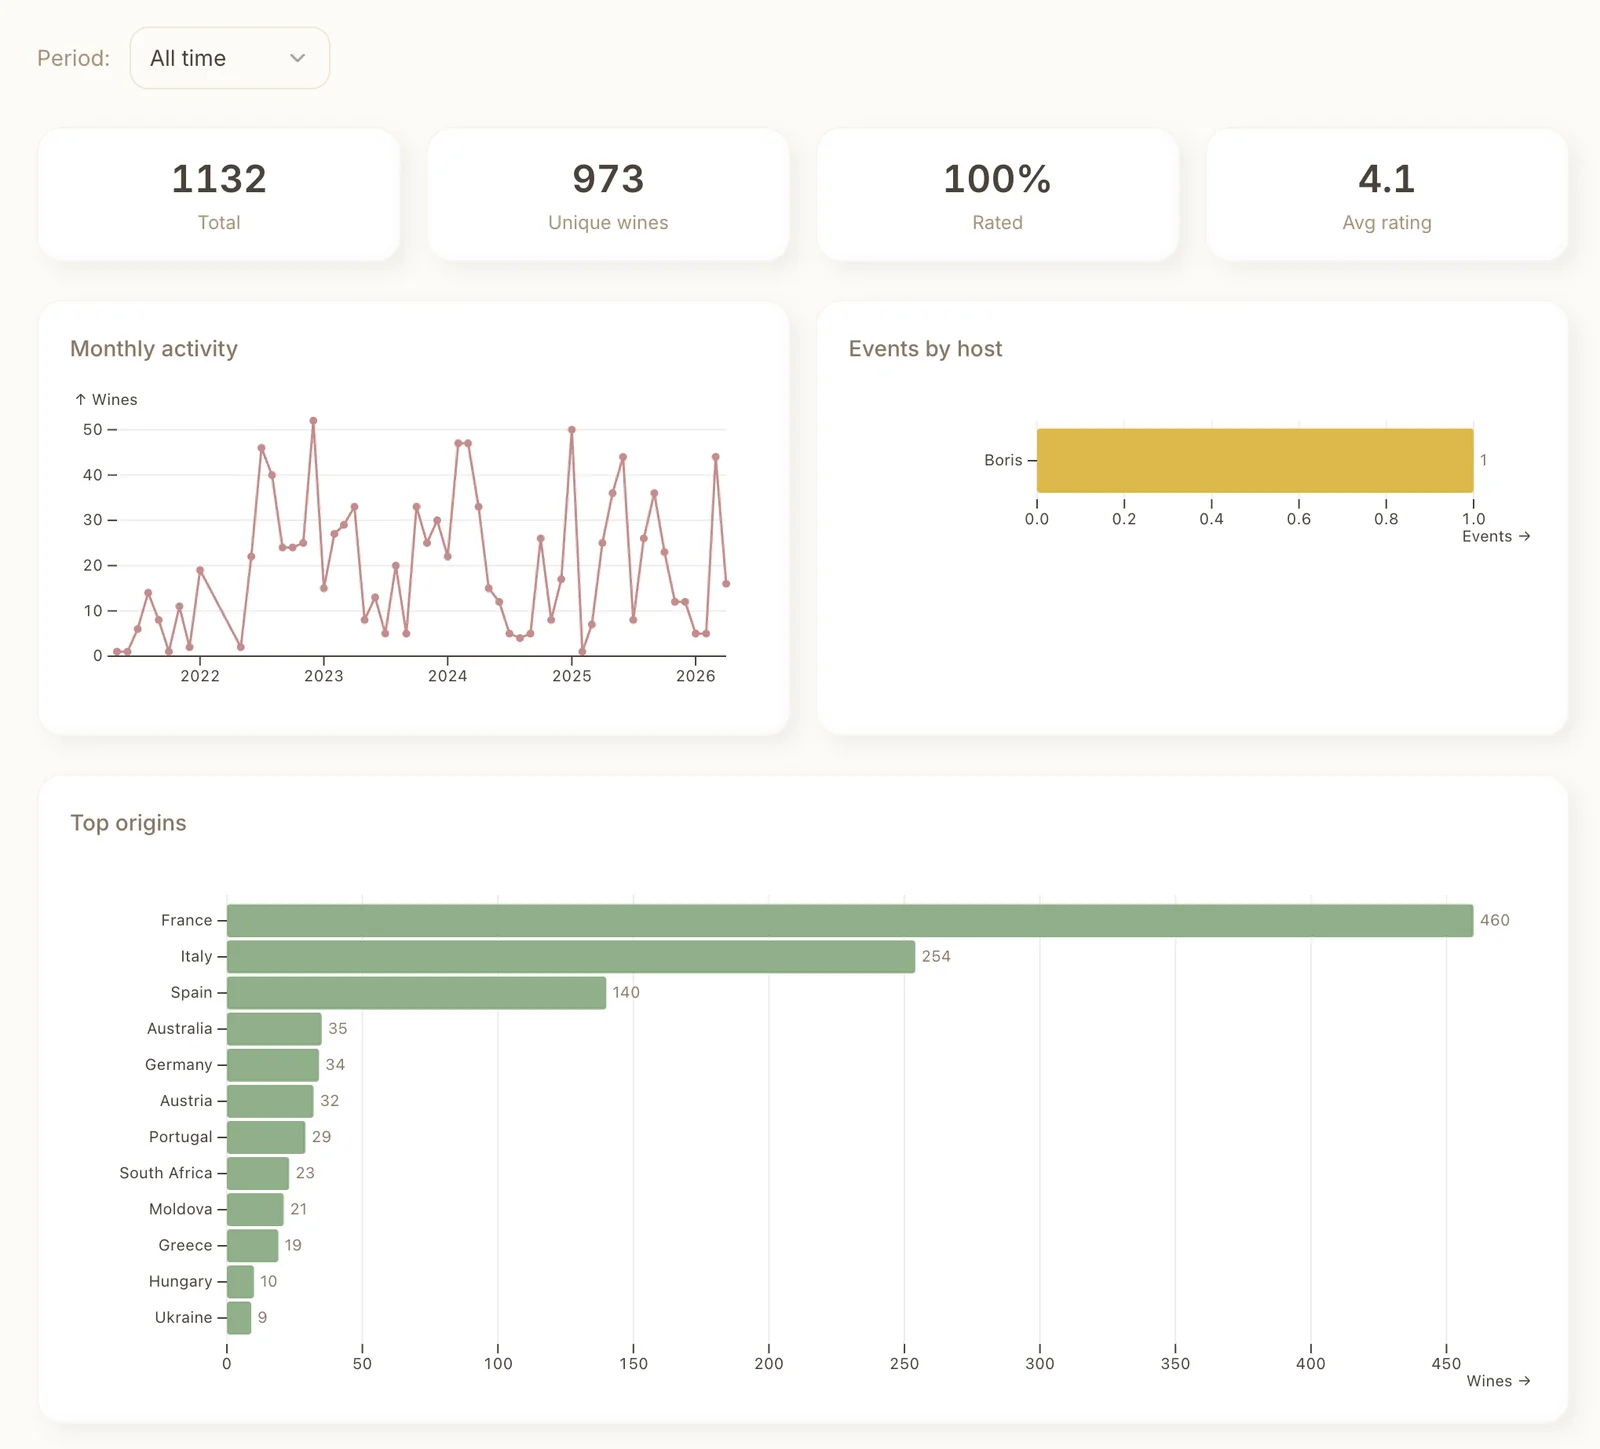Select the Boris bar in Events chart
This screenshot has width=1600, height=1449.
pyautogui.click(x=1255, y=461)
